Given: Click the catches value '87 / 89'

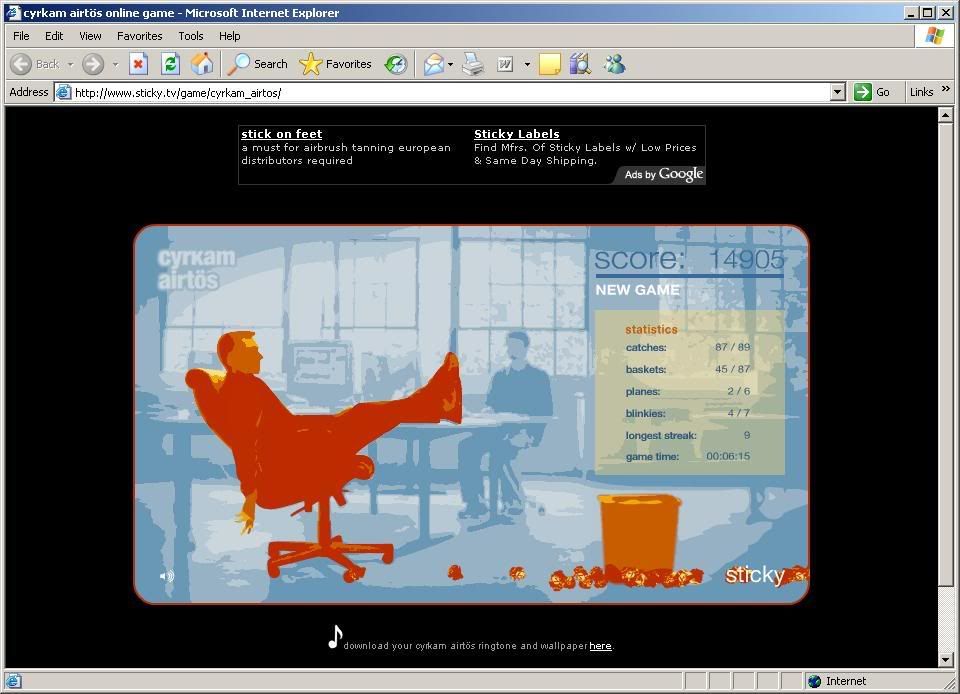Looking at the screenshot, I should tap(732, 347).
